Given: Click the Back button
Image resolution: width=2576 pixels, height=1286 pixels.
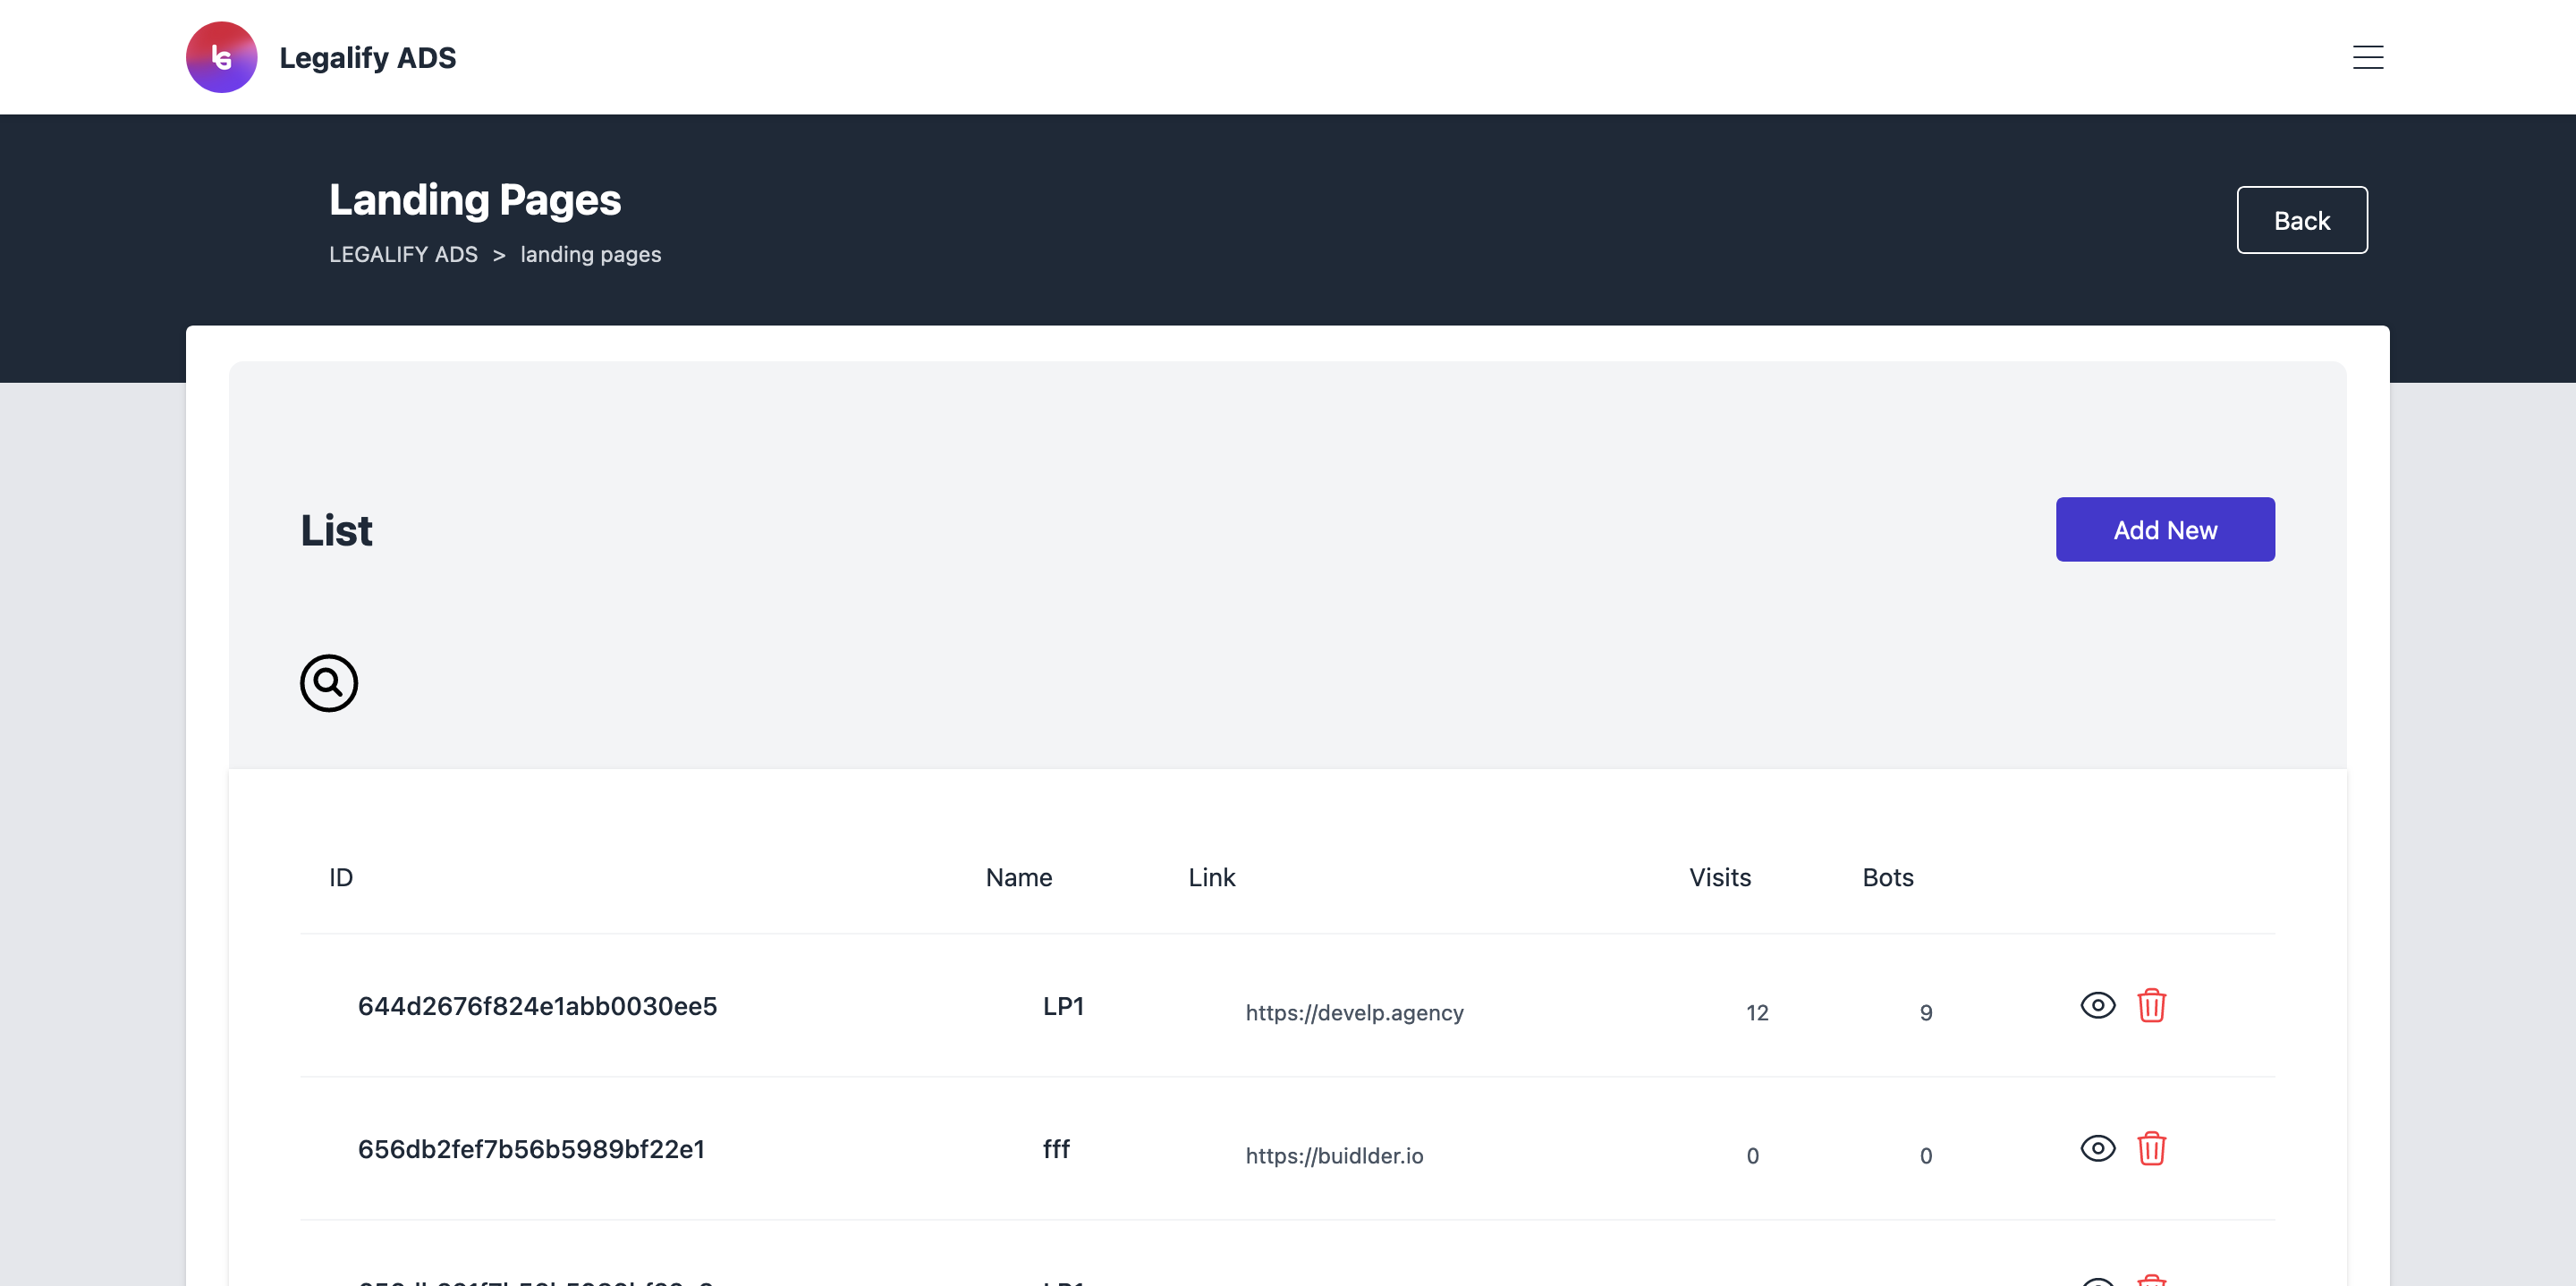Looking at the screenshot, I should pos(2301,220).
